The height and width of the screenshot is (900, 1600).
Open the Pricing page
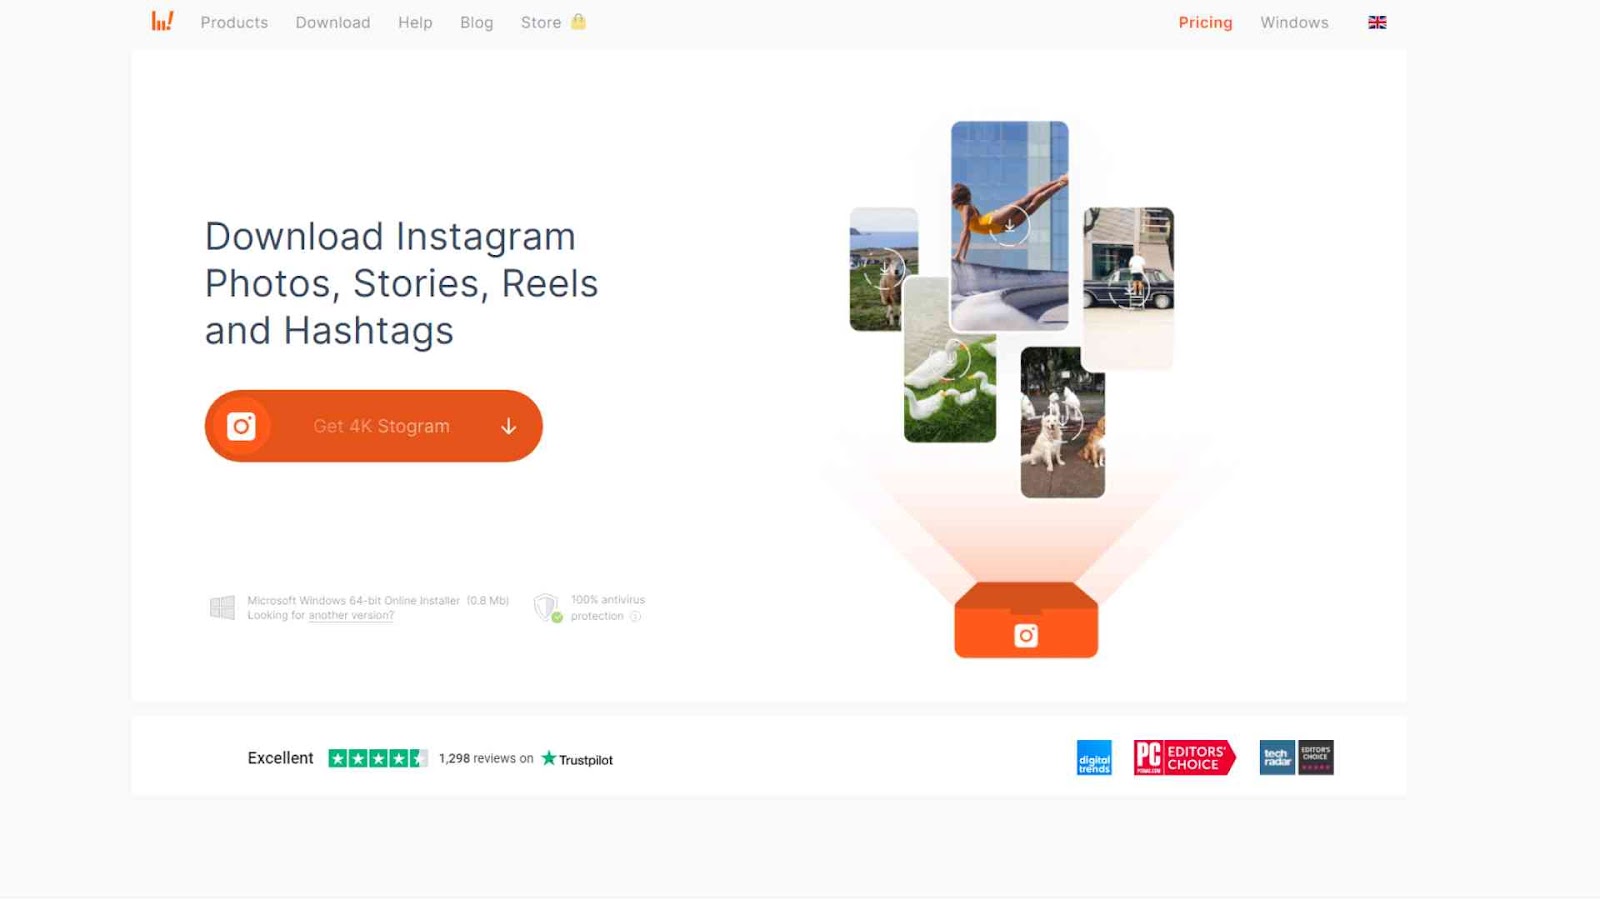click(x=1205, y=22)
